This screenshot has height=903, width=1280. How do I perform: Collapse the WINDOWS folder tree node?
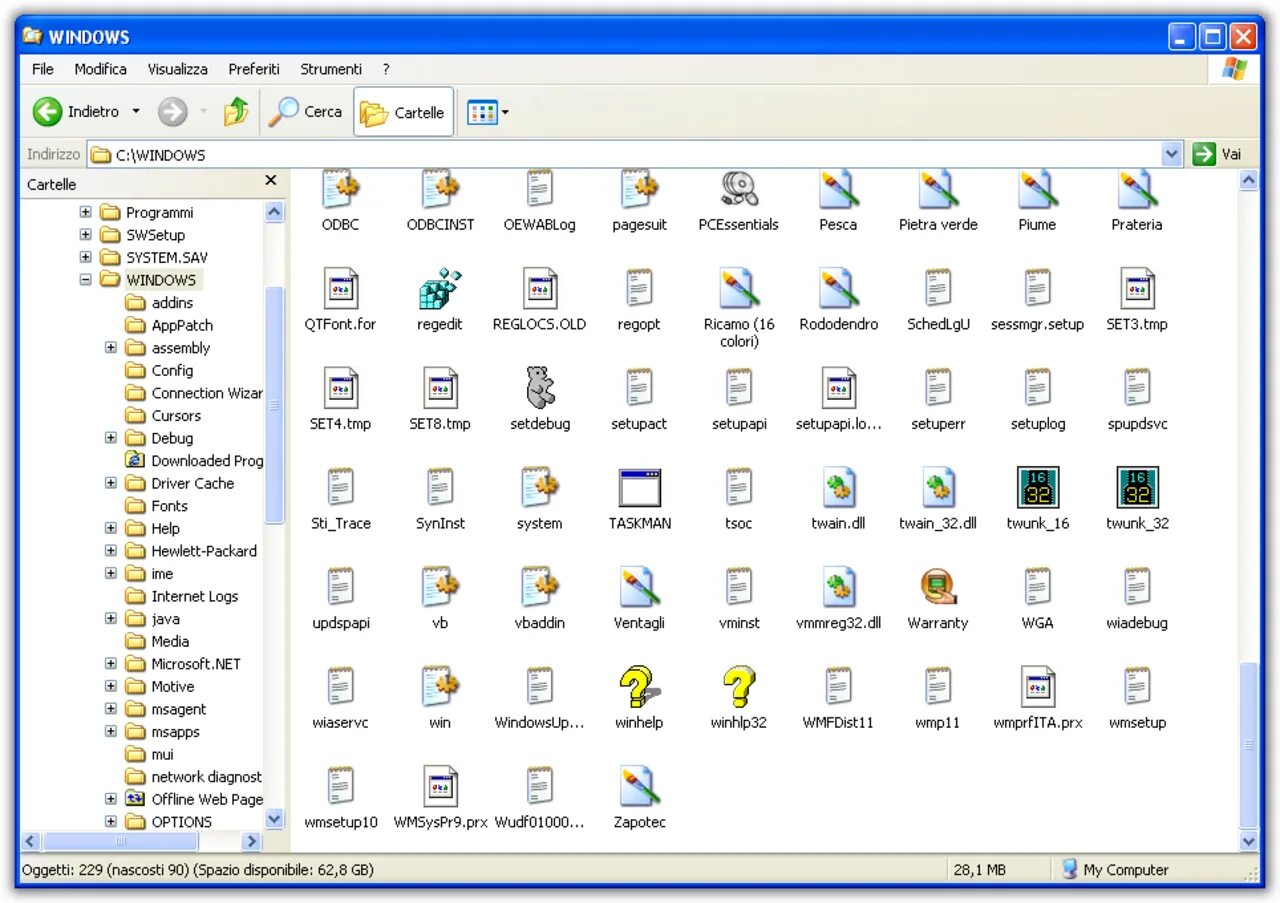click(x=86, y=280)
